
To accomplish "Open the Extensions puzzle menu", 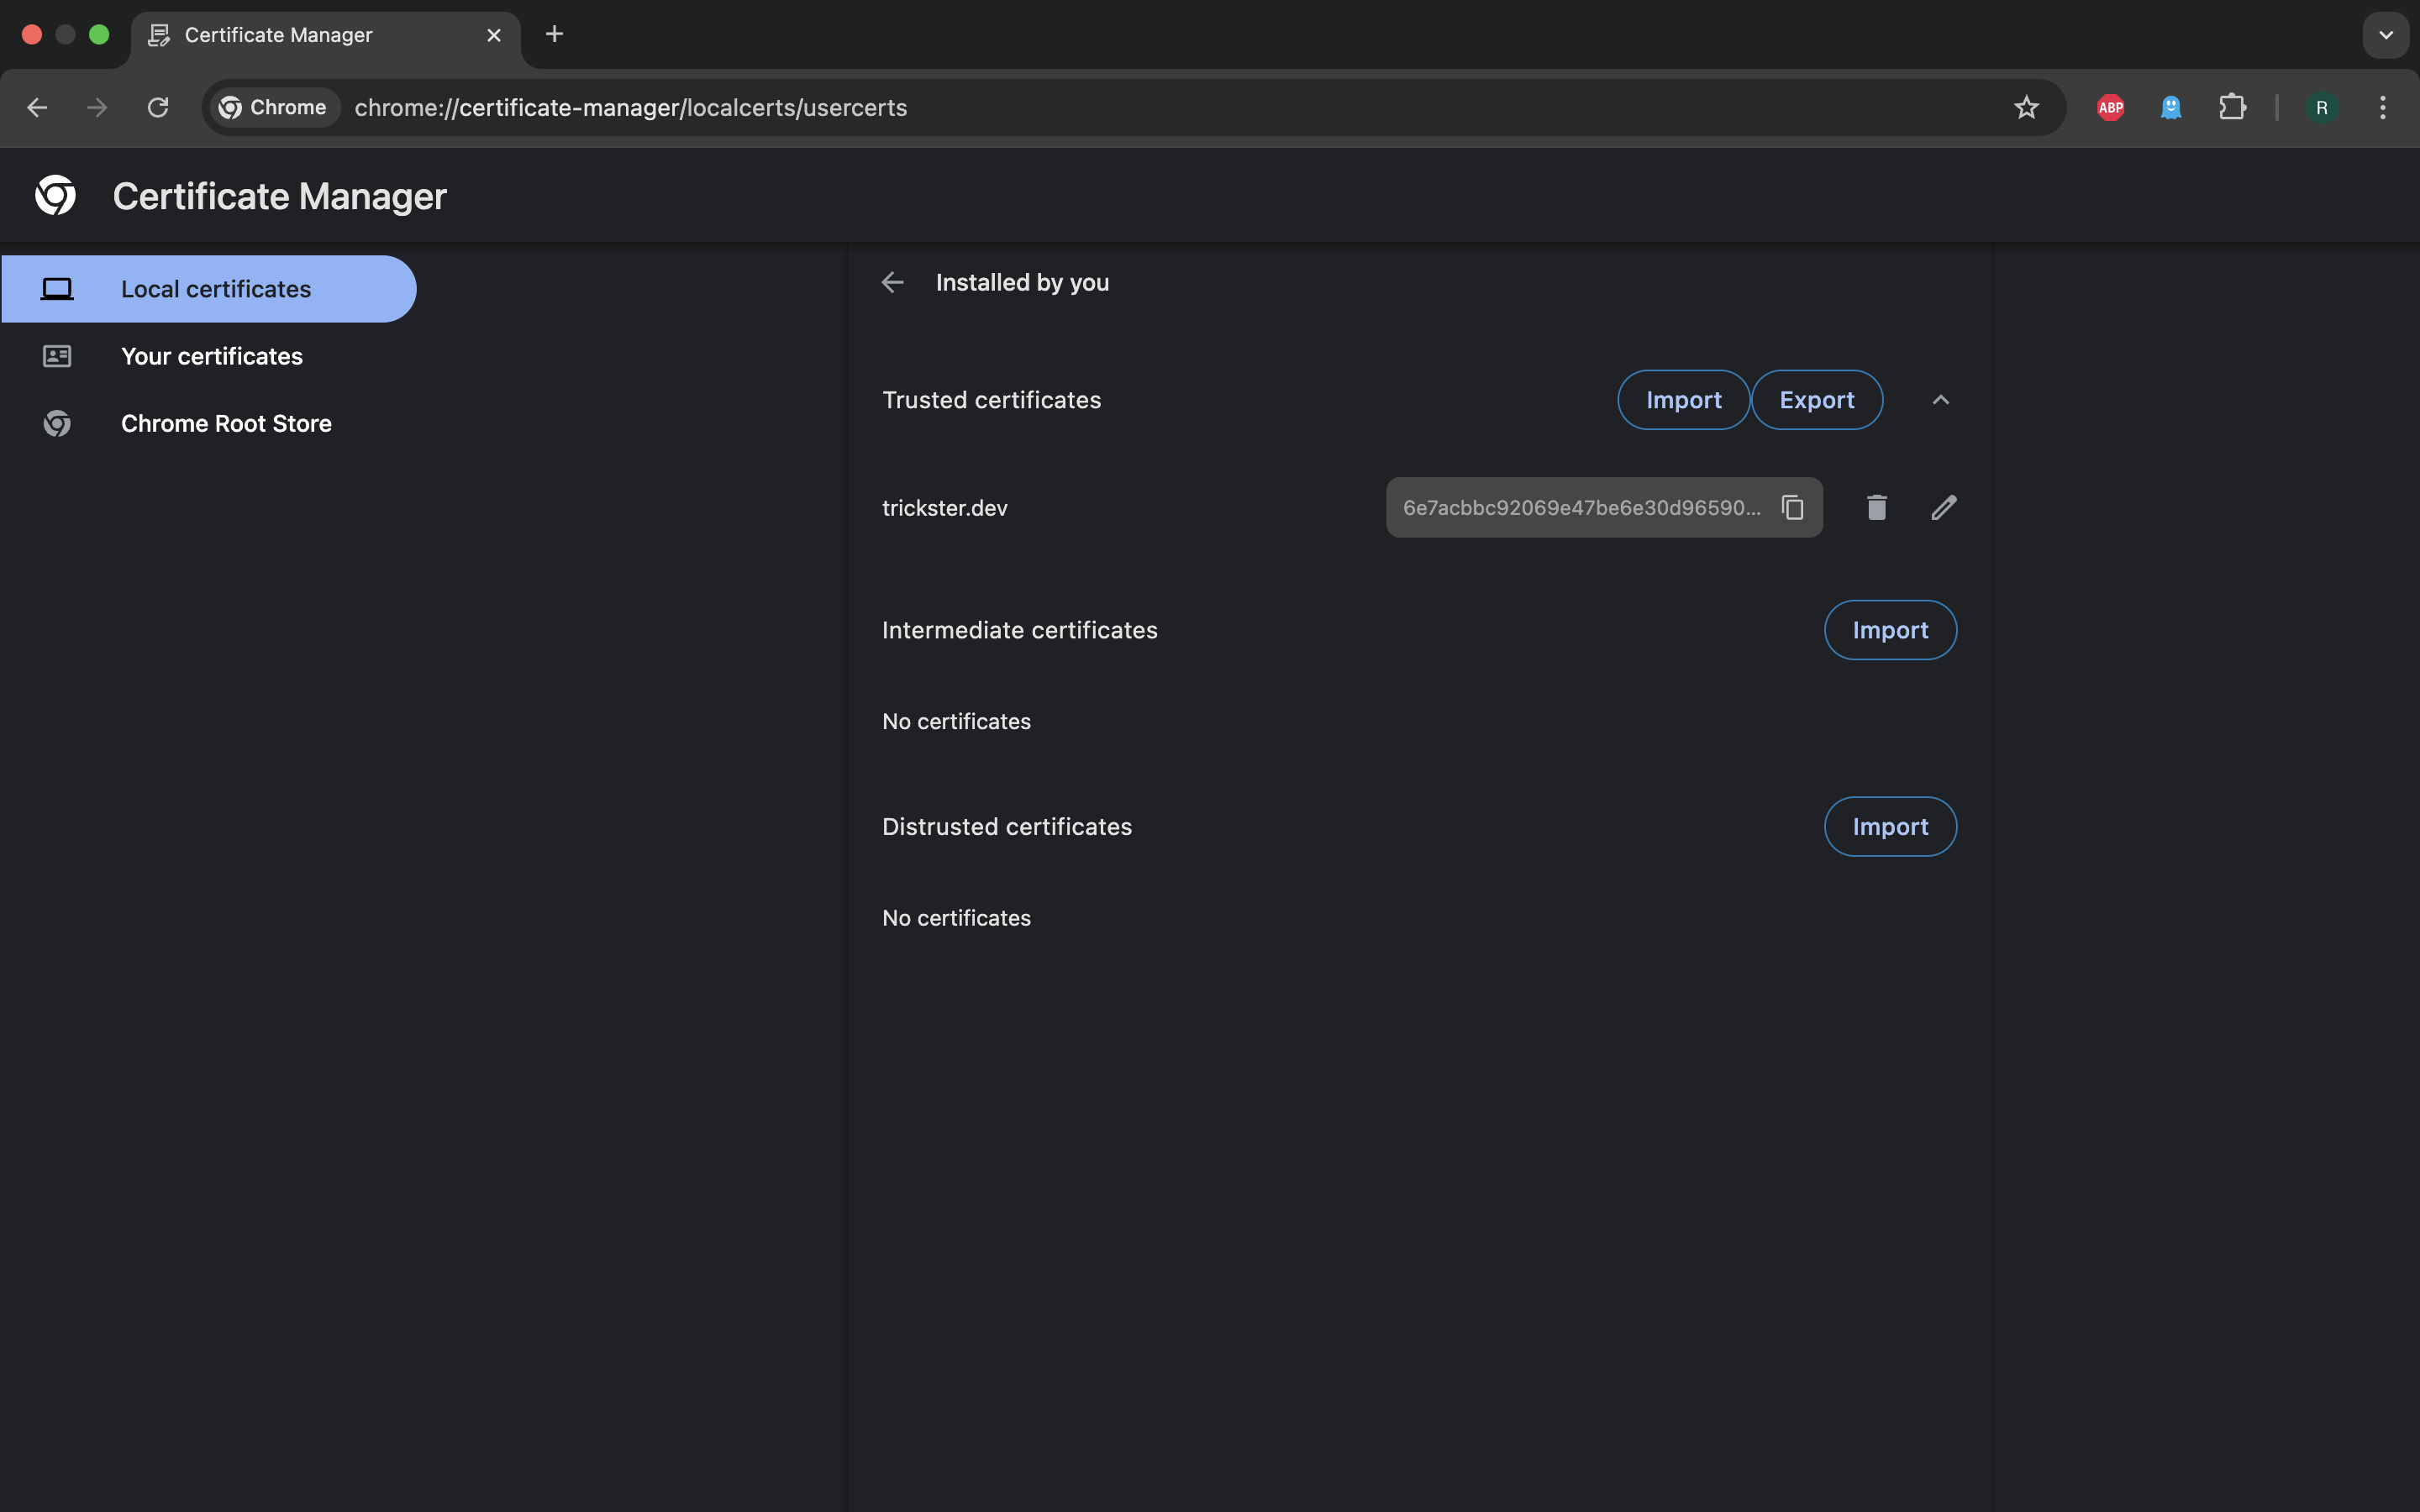I will coord(2232,108).
